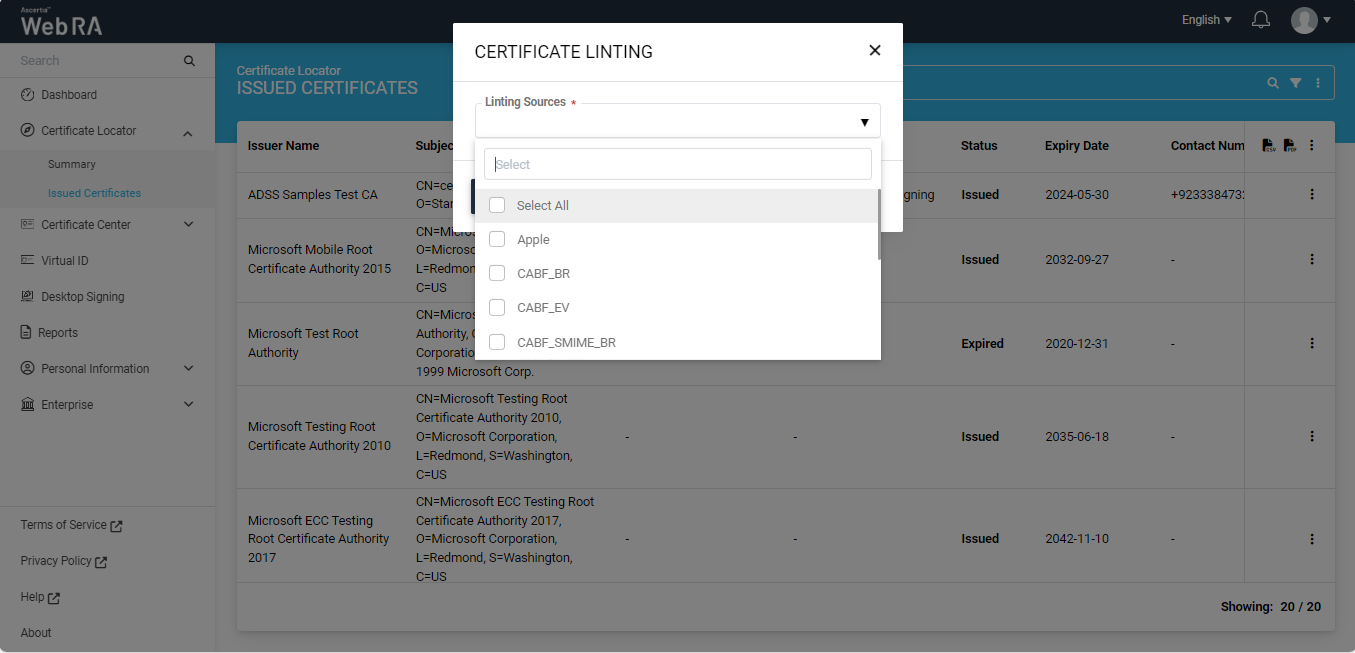Open the user avatar menu

click(1310, 20)
